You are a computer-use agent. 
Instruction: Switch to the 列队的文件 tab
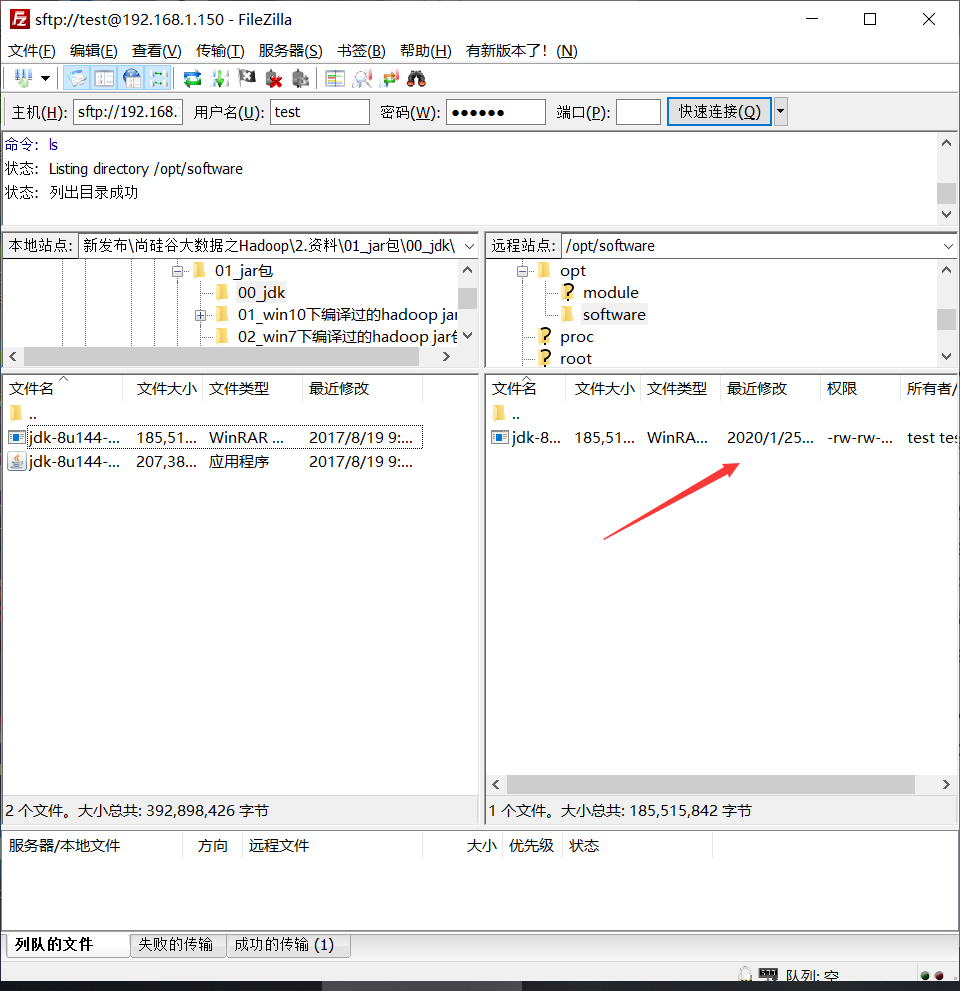[66, 944]
